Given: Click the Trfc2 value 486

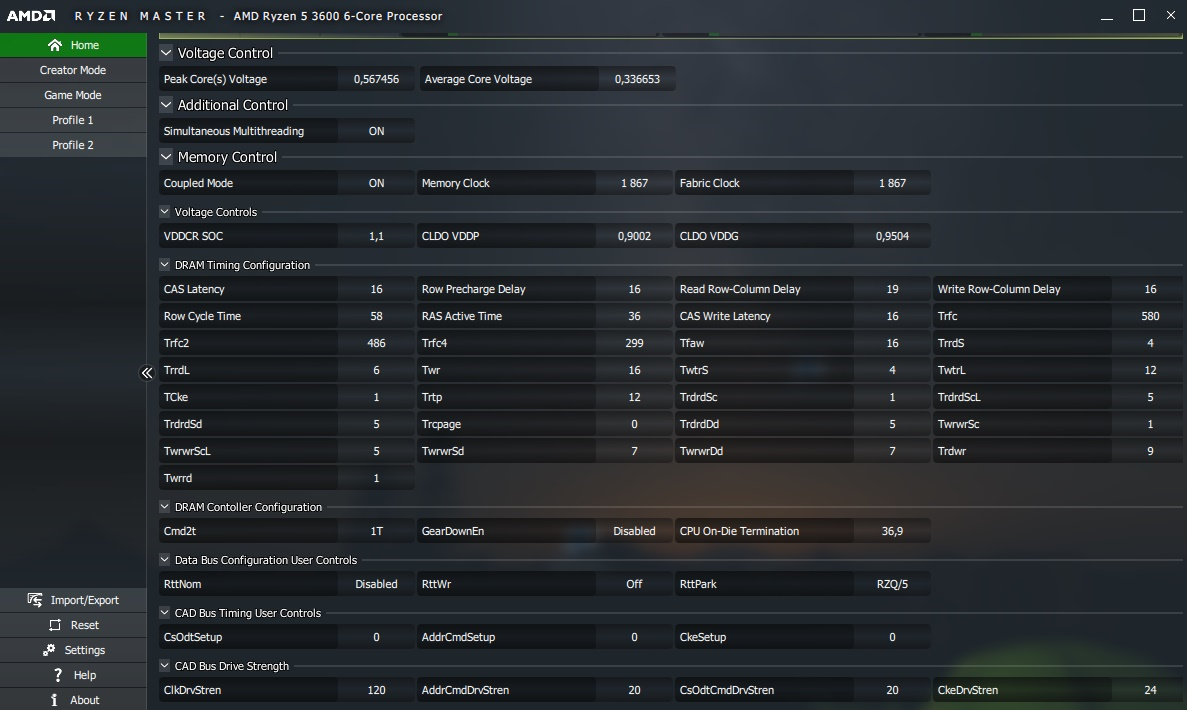Looking at the screenshot, I should coord(376,343).
